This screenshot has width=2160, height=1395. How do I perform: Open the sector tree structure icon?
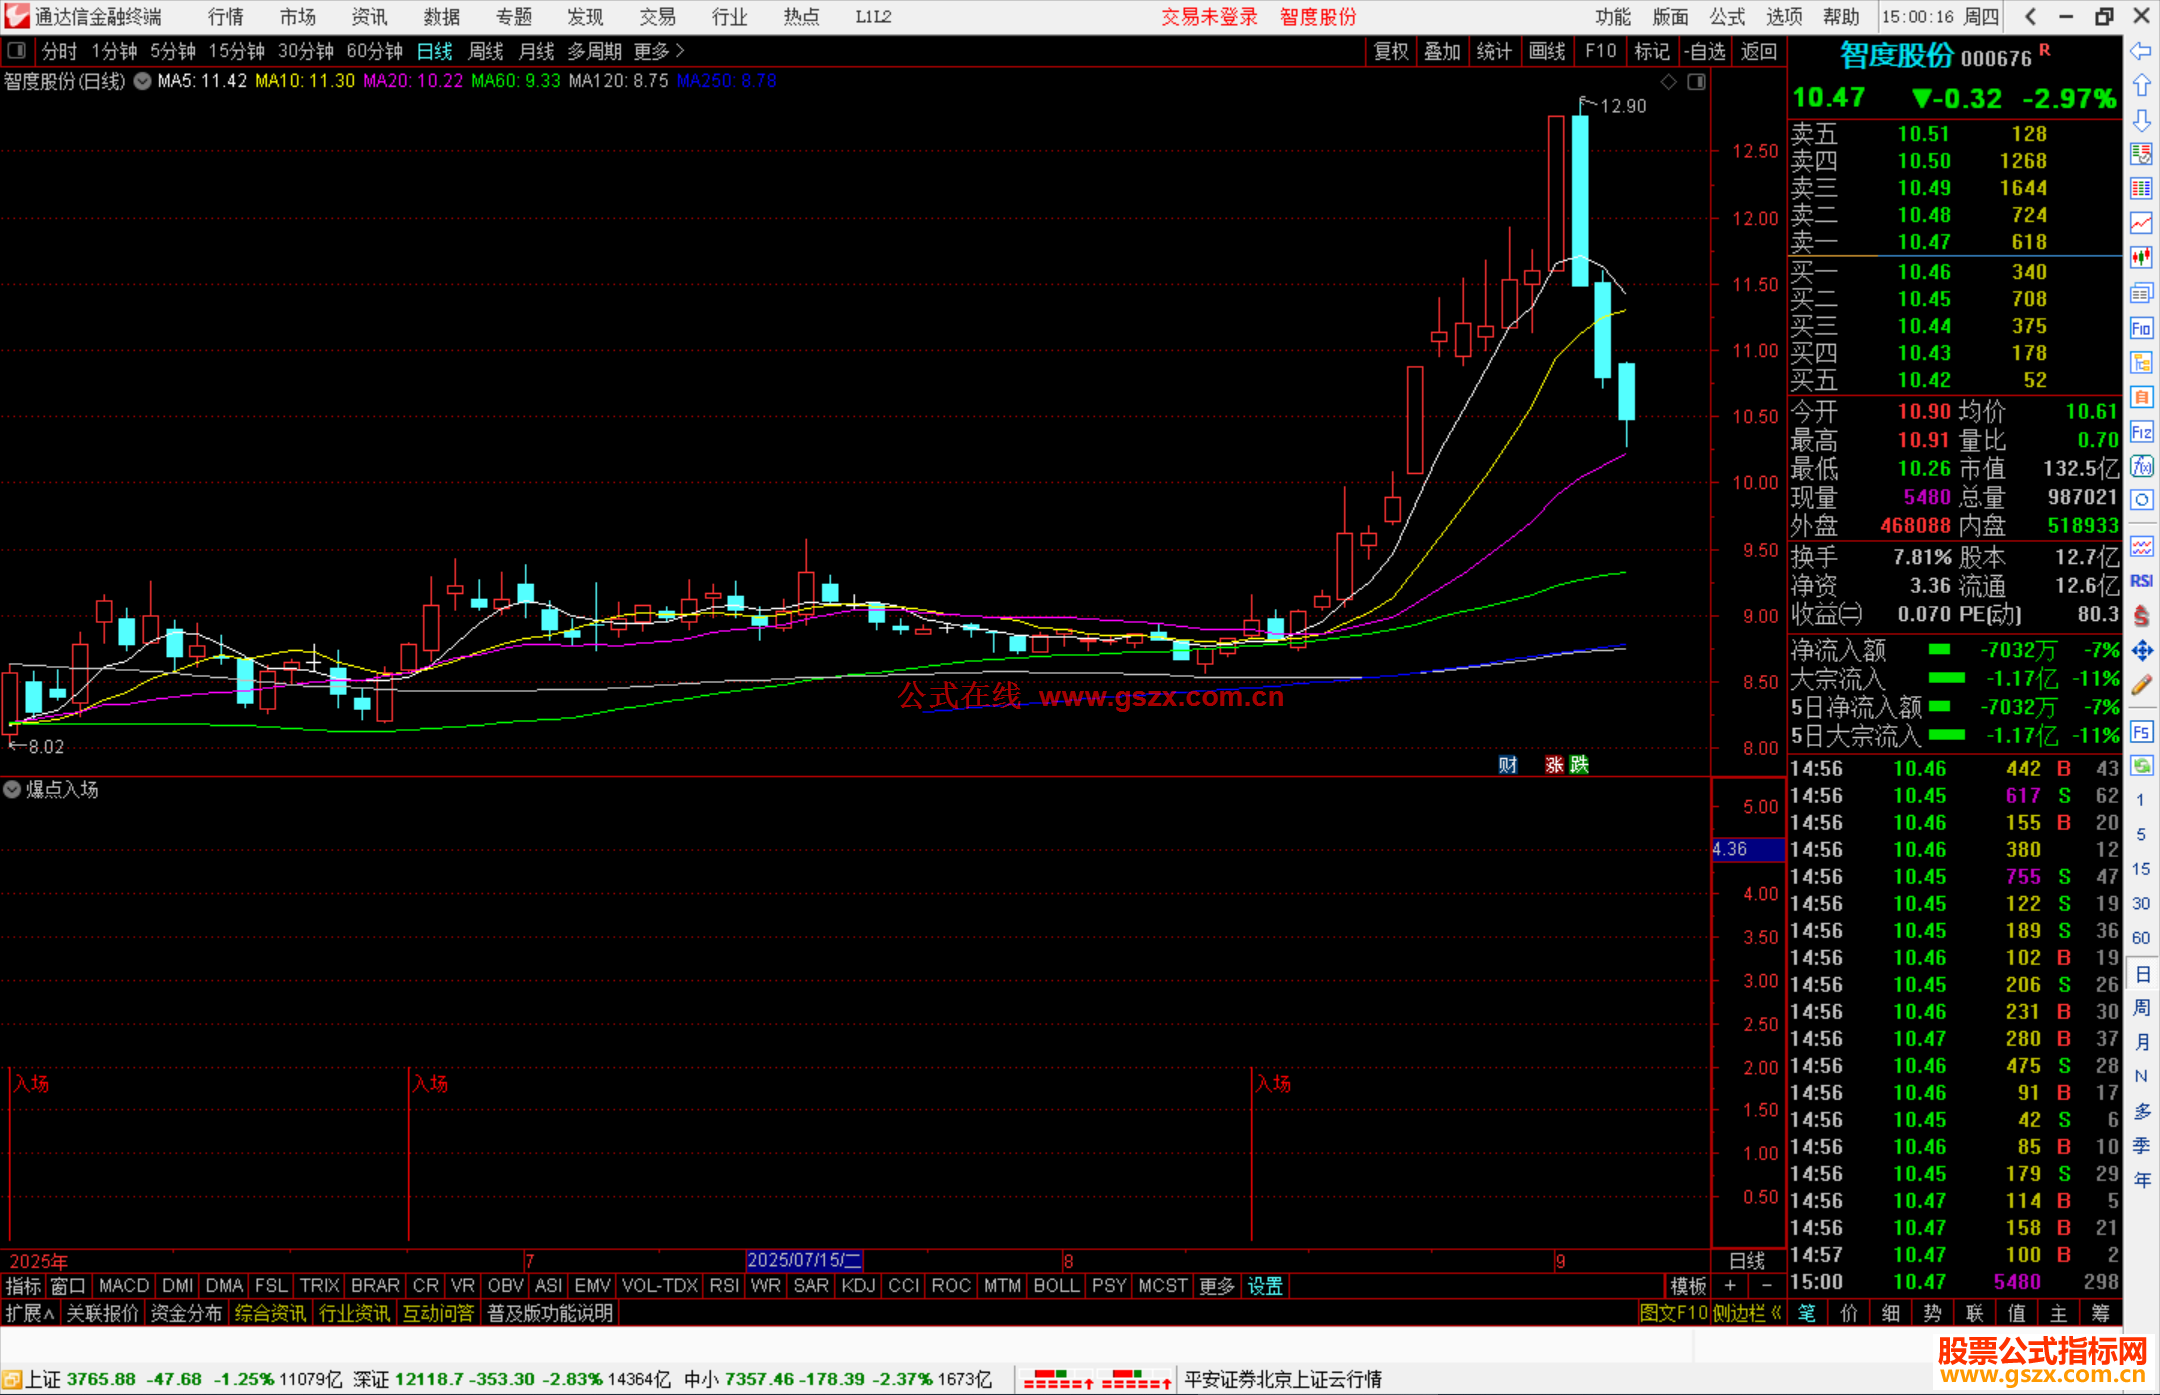click(2141, 362)
